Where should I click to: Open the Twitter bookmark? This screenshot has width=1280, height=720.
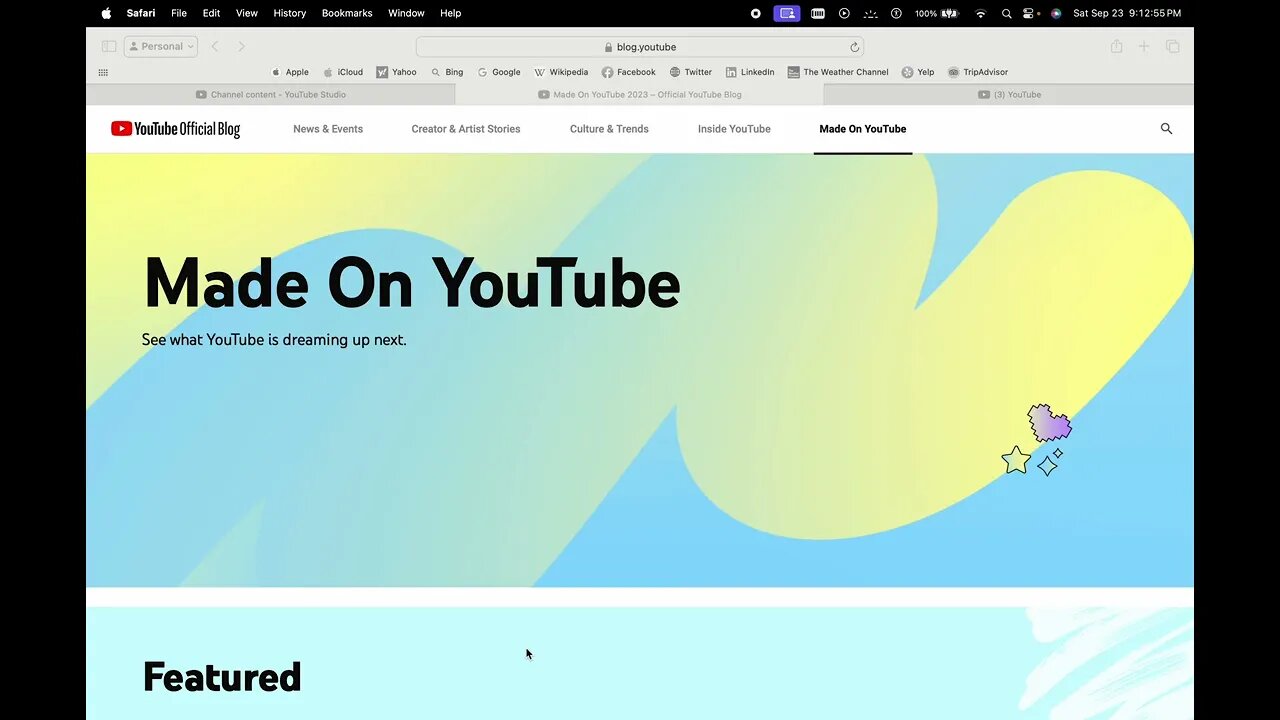(x=691, y=72)
